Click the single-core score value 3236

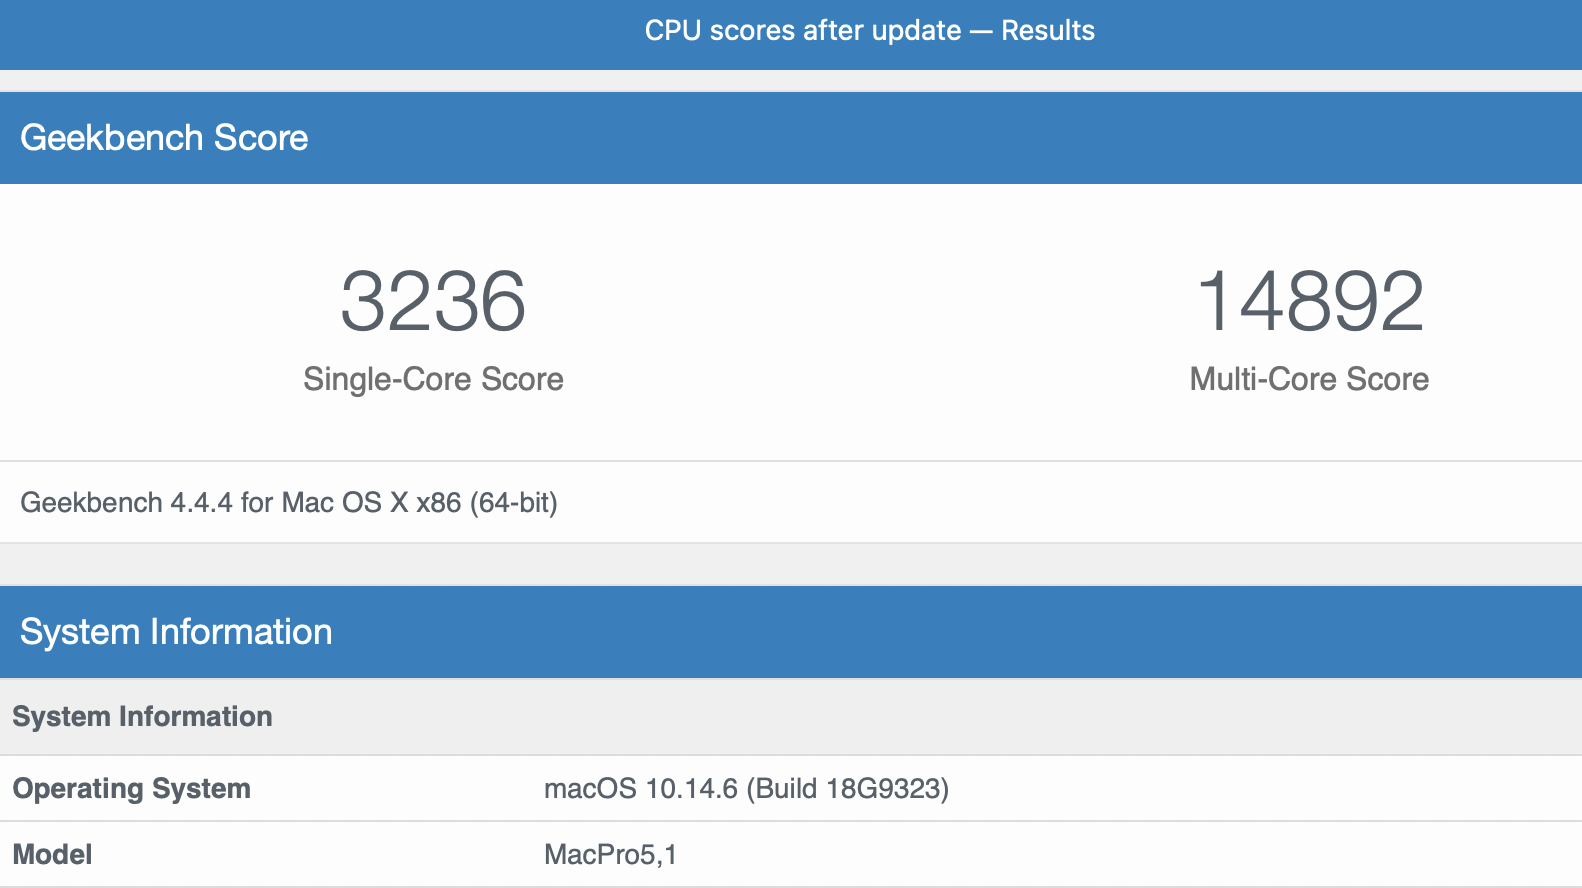433,301
